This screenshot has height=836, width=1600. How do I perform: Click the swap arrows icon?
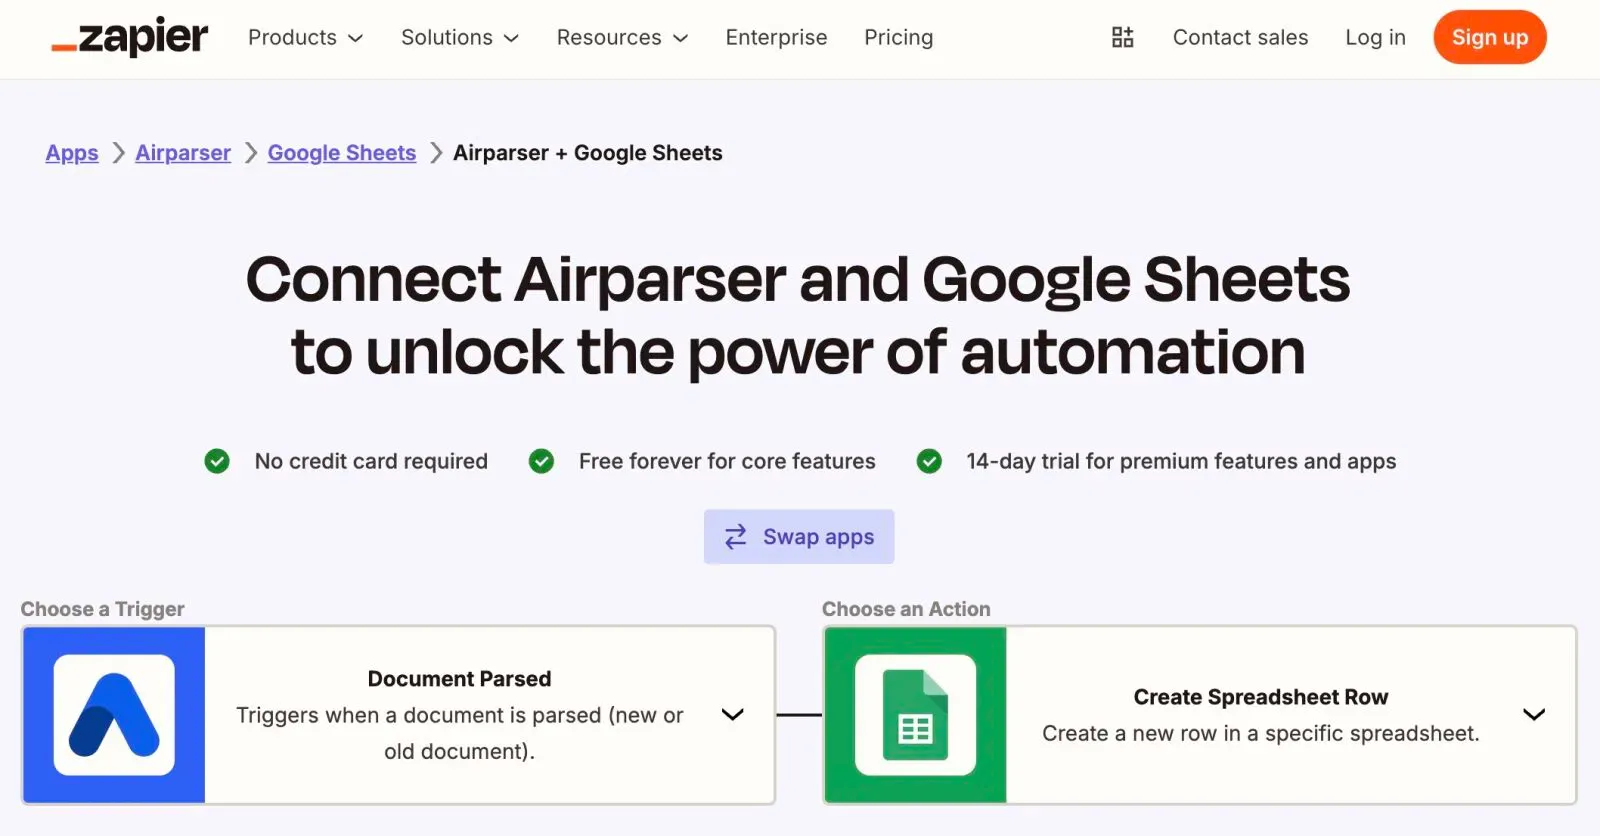pyautogui.click(x=736, y=537)
